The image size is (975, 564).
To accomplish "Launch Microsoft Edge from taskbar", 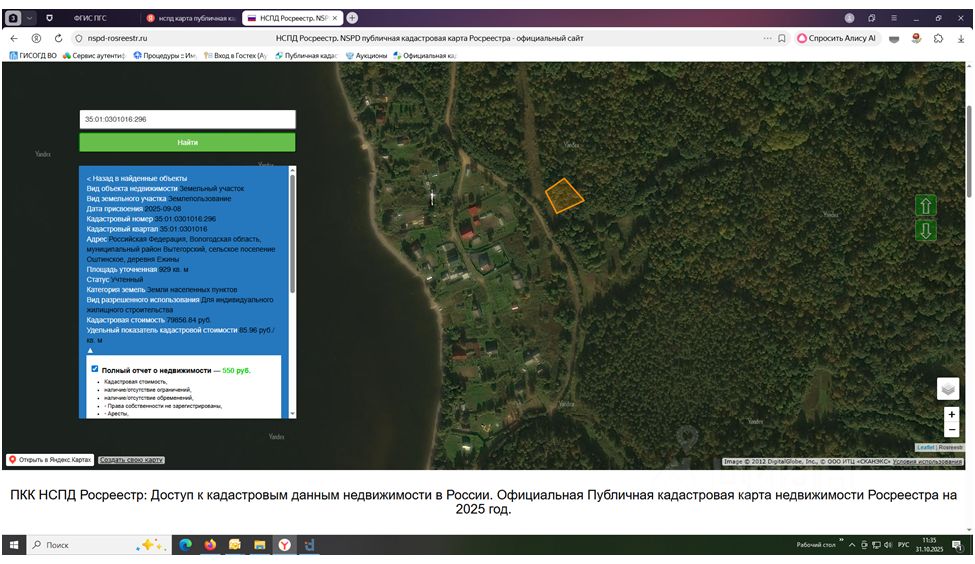I will [x=185, y=545].
